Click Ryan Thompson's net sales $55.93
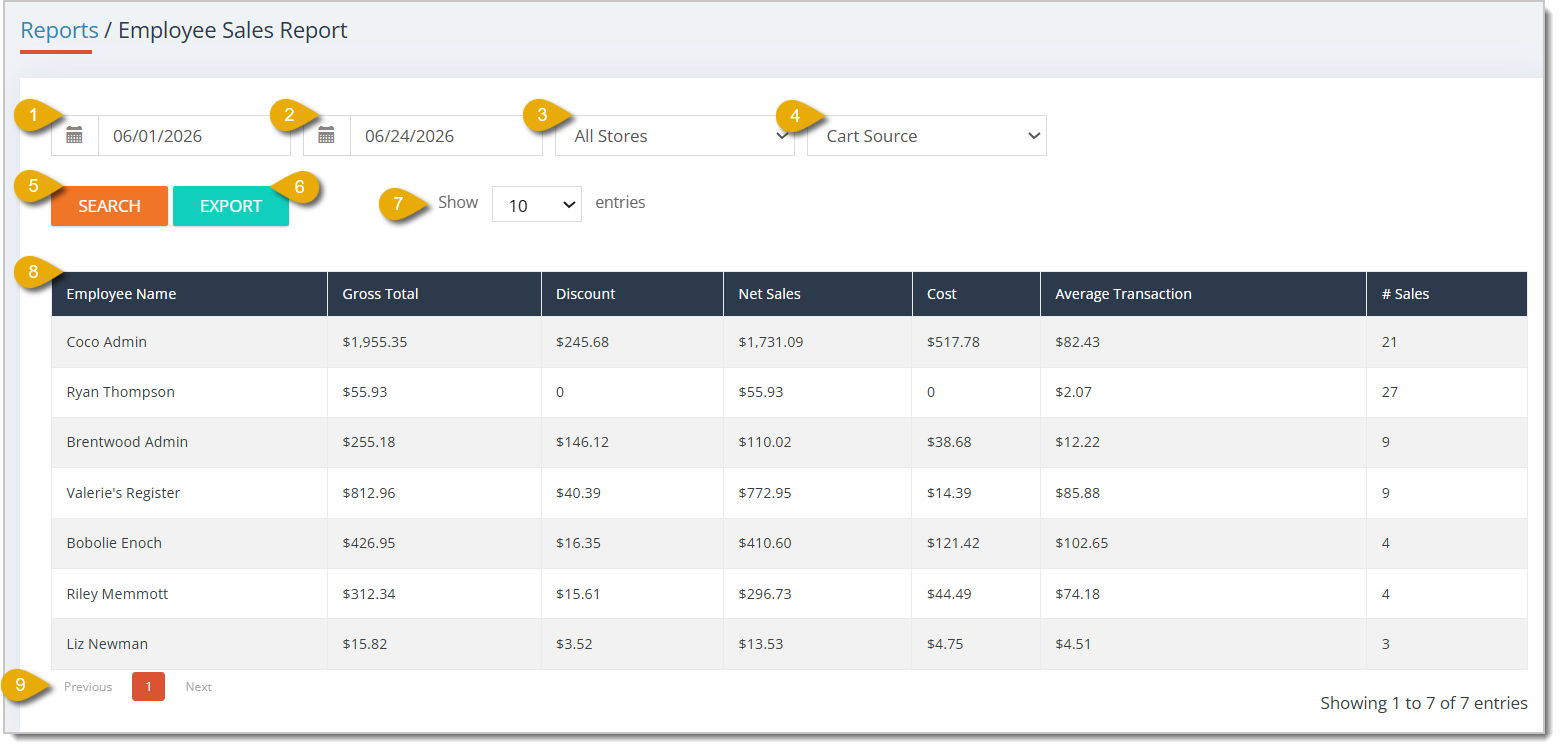 761,392
